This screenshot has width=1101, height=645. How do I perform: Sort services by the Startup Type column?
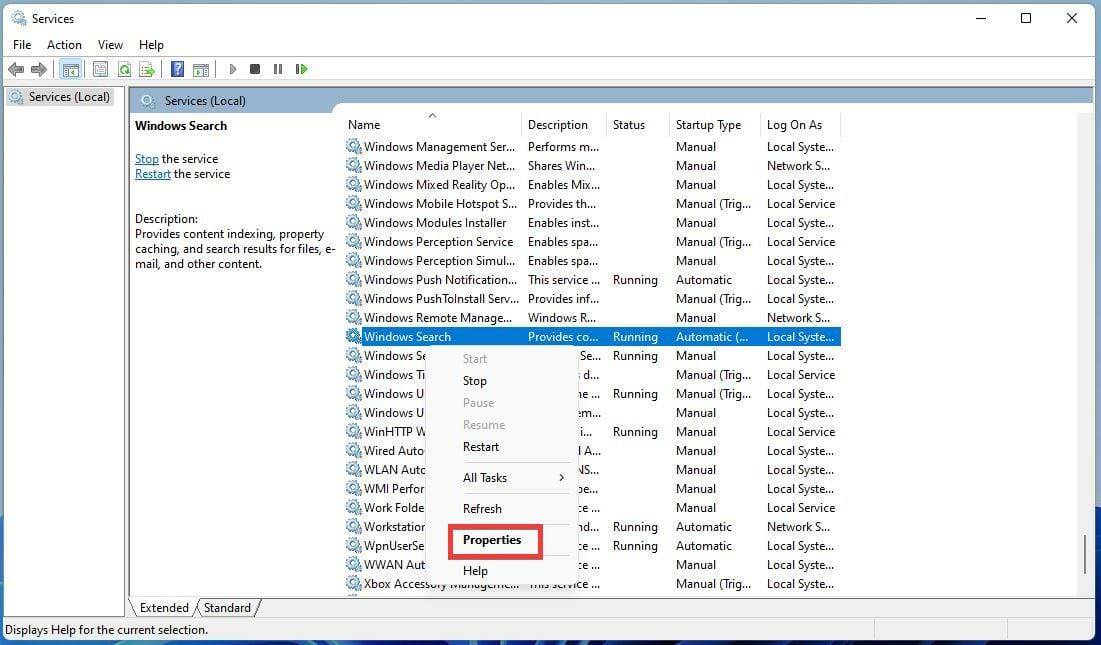point(709,124)
